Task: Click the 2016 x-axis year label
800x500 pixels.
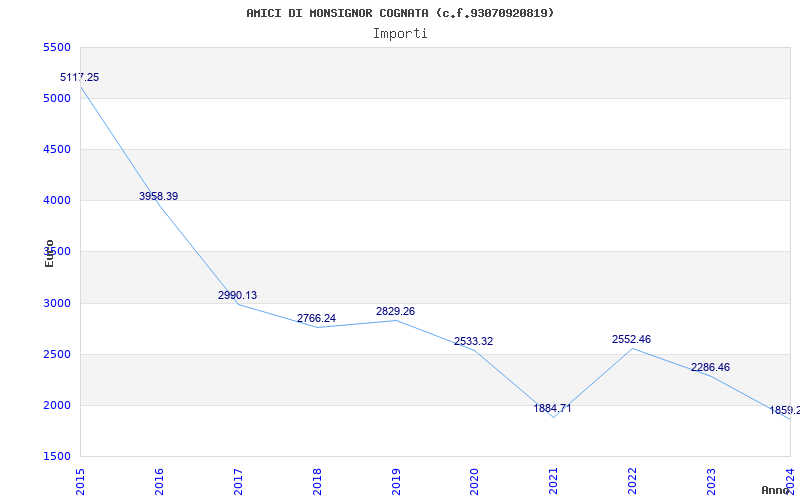Action: (x=159, y=482)
